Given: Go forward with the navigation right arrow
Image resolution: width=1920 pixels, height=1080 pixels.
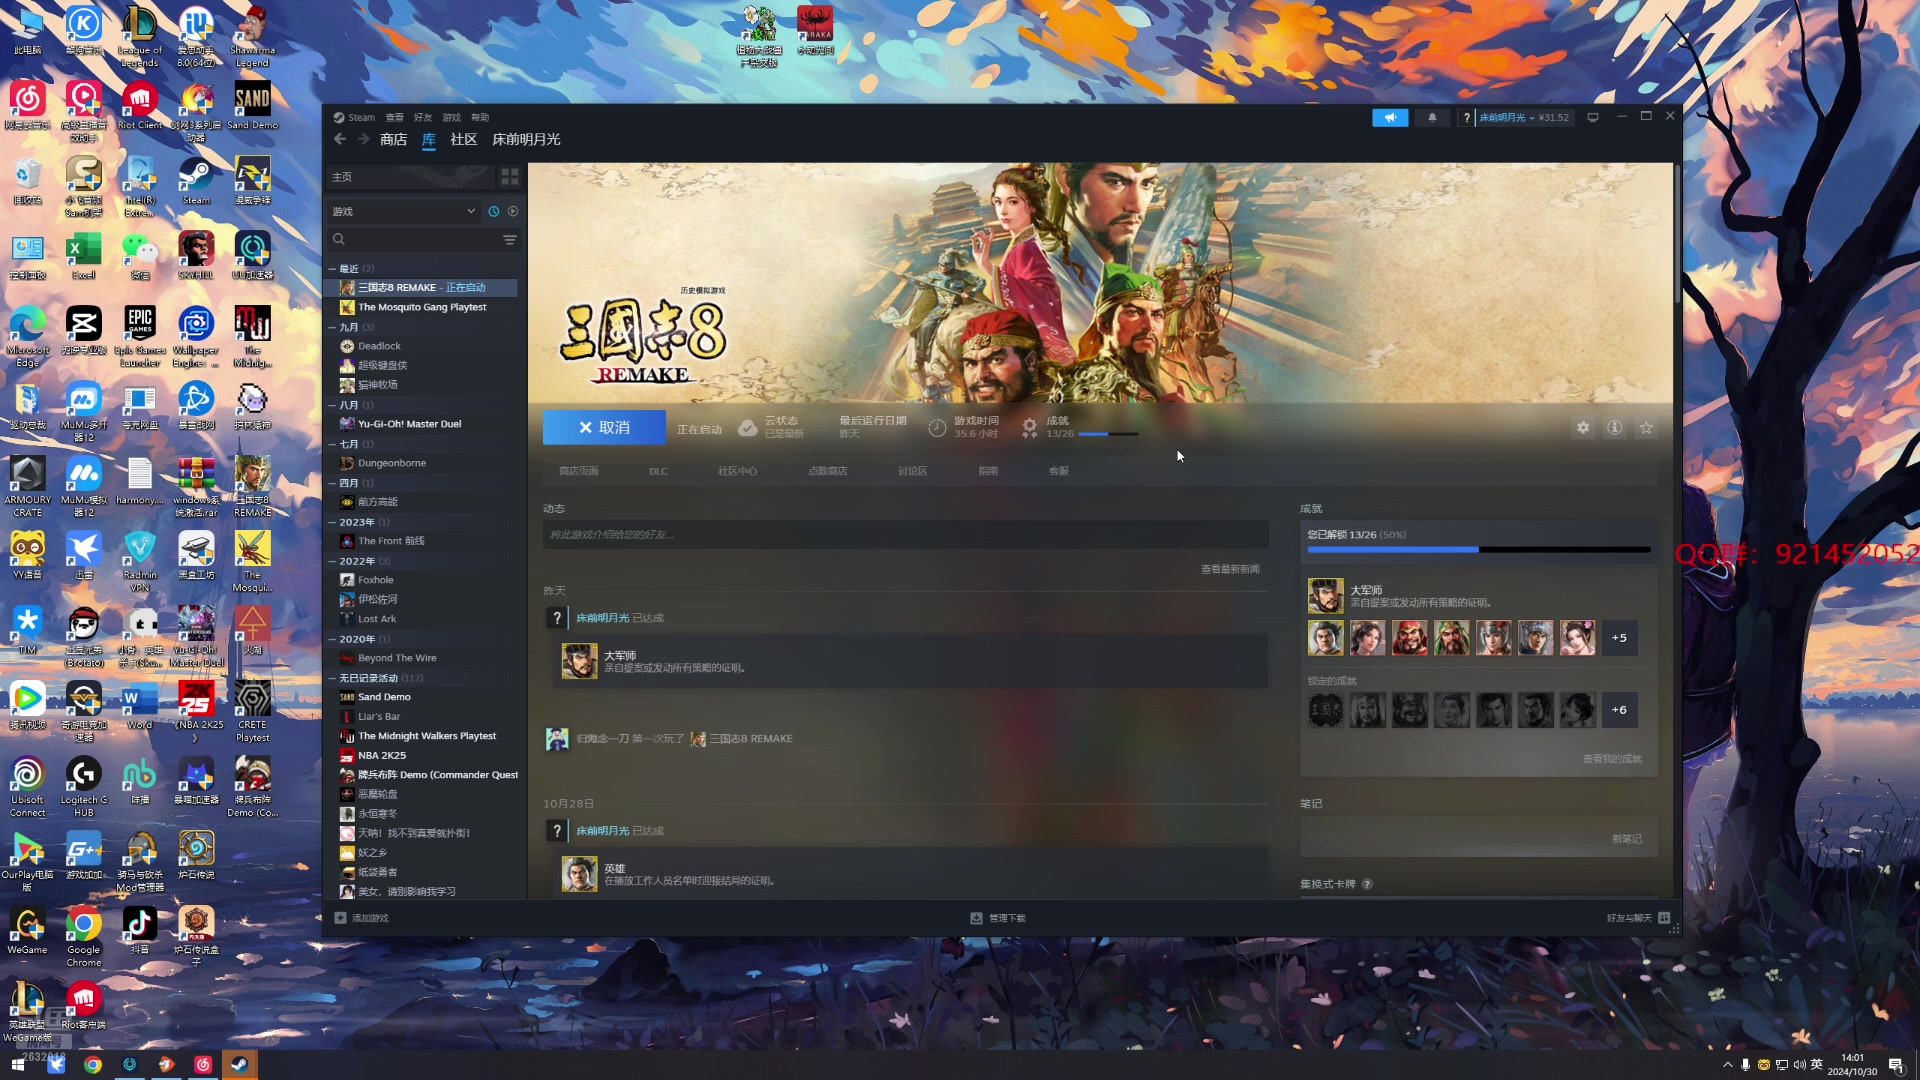Looking at the screenshot, I should click(363, 139).
